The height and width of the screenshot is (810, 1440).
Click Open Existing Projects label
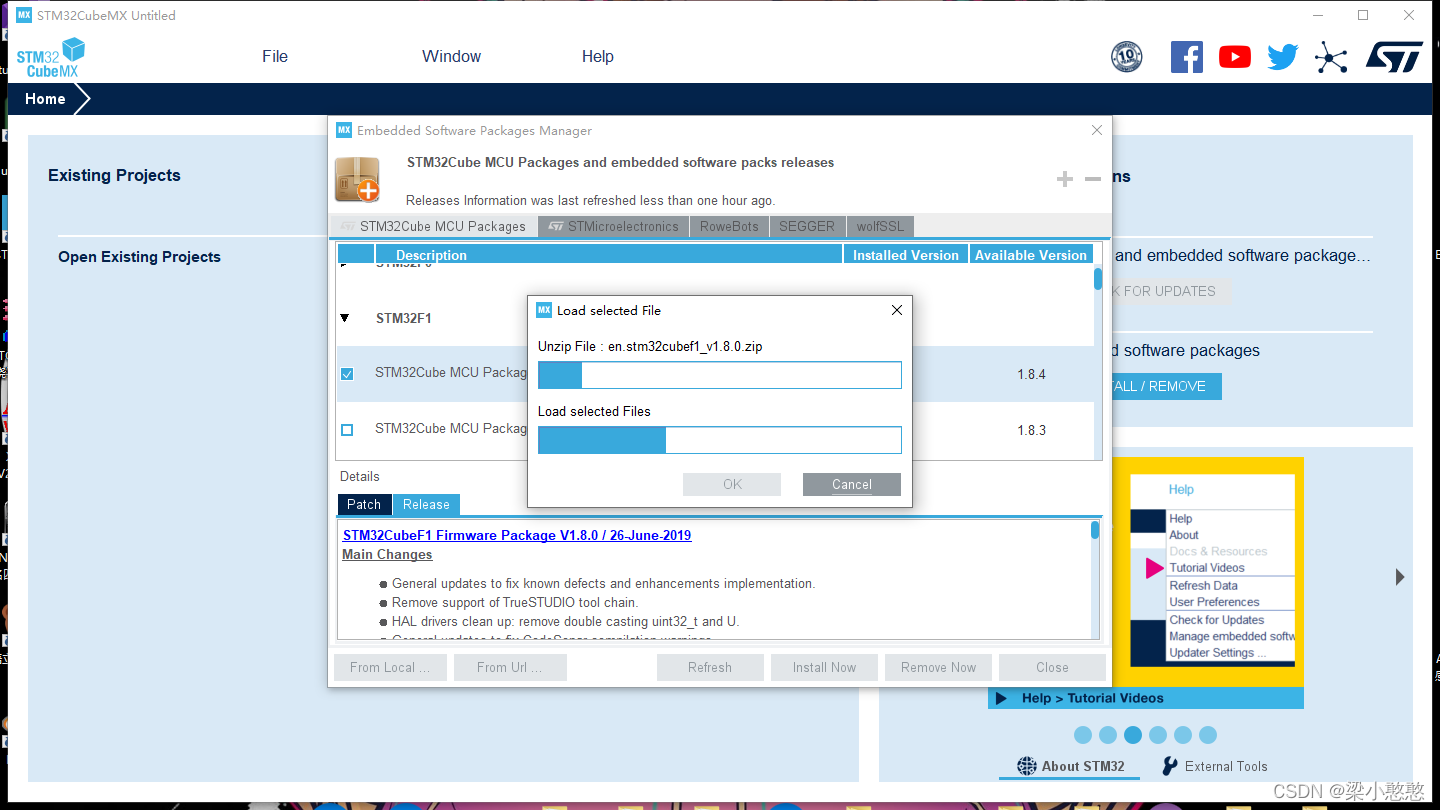pyautogui.click(x=139, y=257)
